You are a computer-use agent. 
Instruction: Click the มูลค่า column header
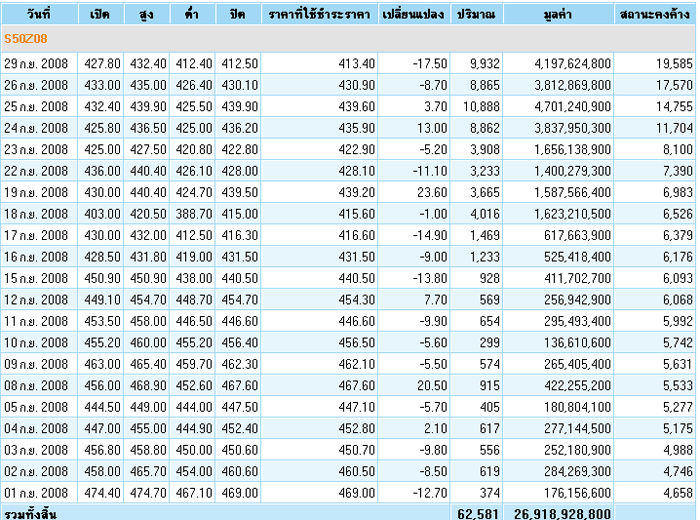pyautogui.click(x=558, y=15)
